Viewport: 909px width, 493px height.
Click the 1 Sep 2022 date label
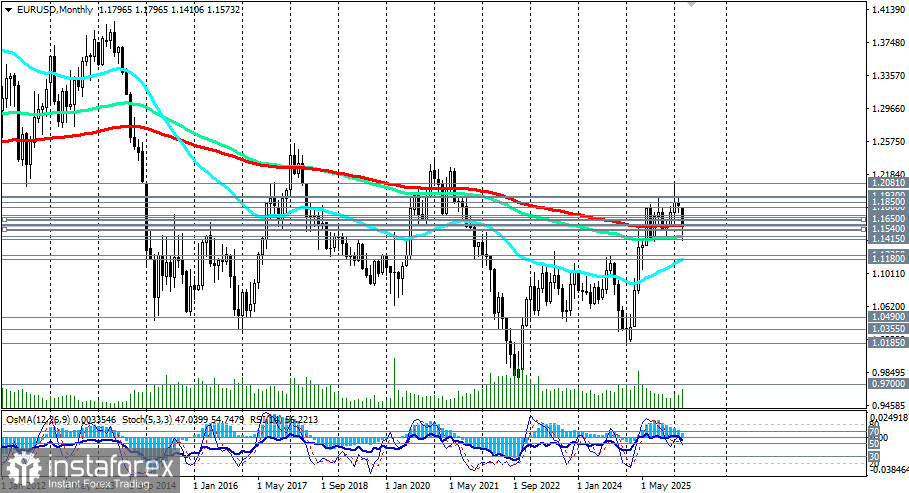pyautogui.click(x=537, y=486)
